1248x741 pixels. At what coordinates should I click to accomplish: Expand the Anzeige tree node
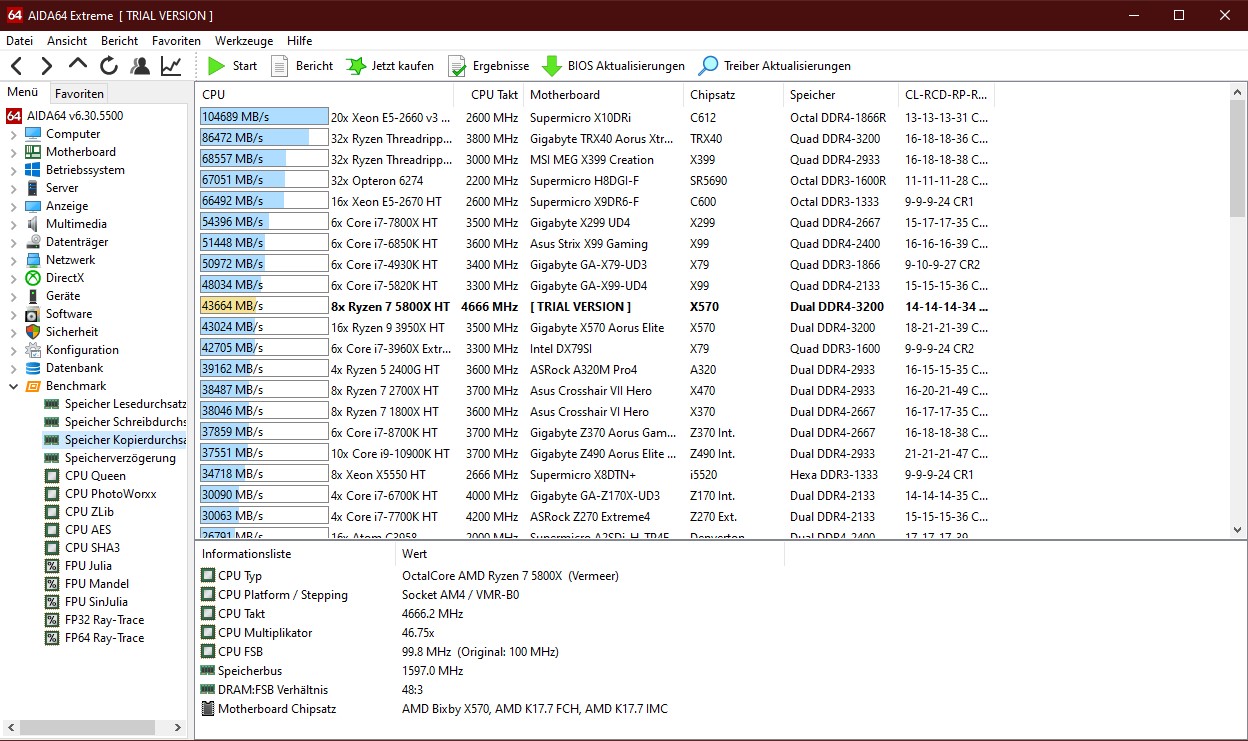[x=13, y=206]
